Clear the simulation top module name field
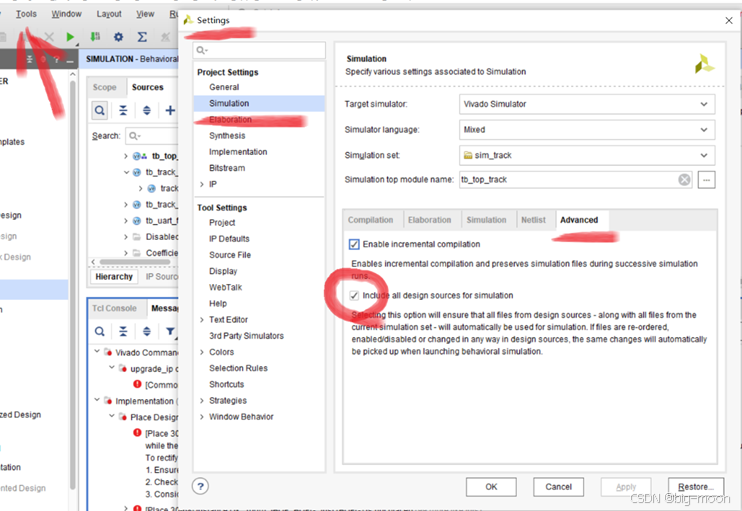This screenshot has height=511, width=742. (x=684, y=180)
